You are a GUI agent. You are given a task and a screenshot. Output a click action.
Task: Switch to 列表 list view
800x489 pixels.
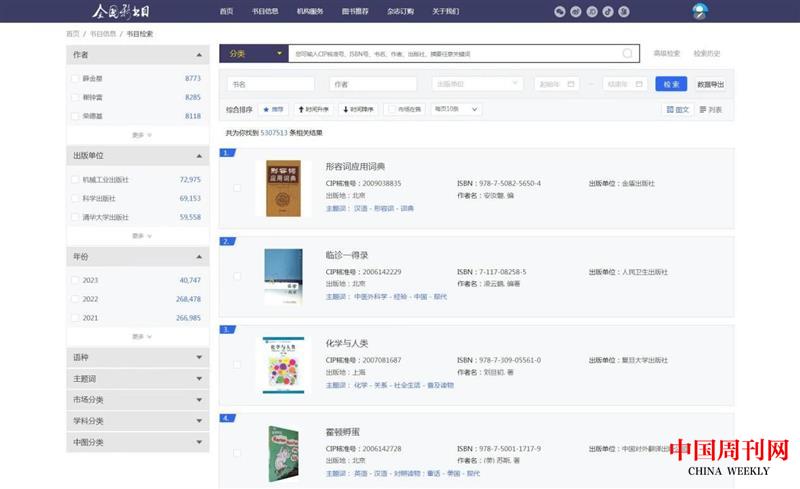[711, 109]
